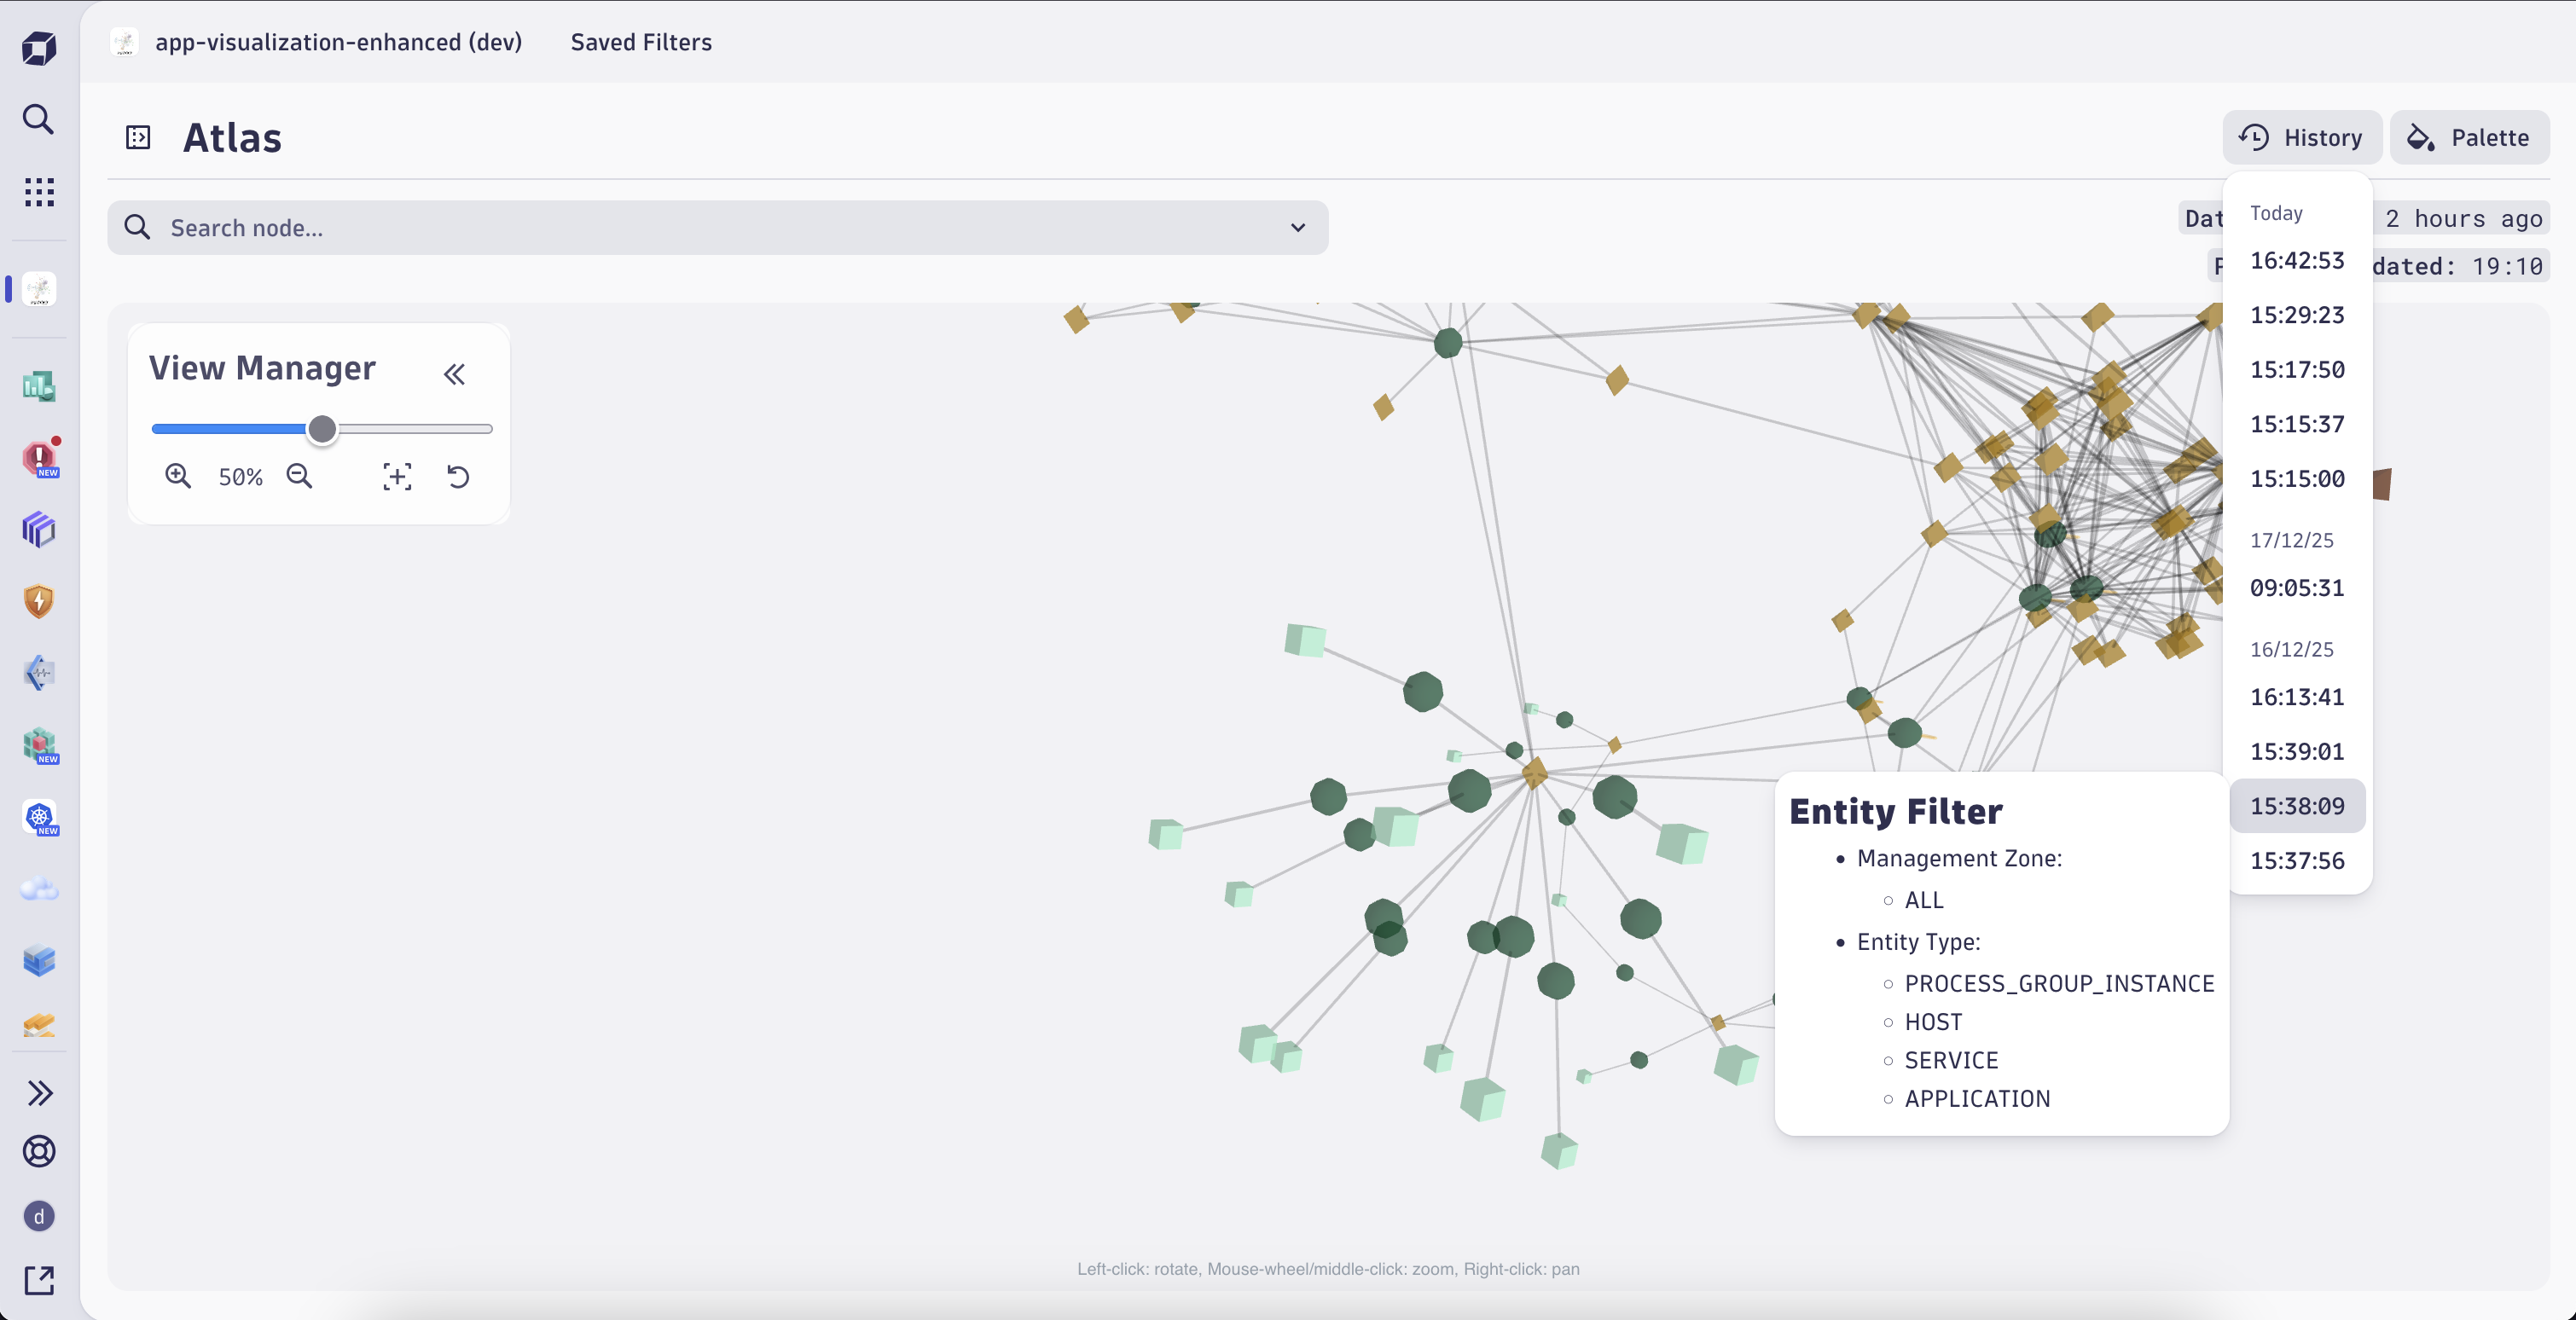
Task: Select history entry 16:42:53
Action: (x=2297, y=260)
